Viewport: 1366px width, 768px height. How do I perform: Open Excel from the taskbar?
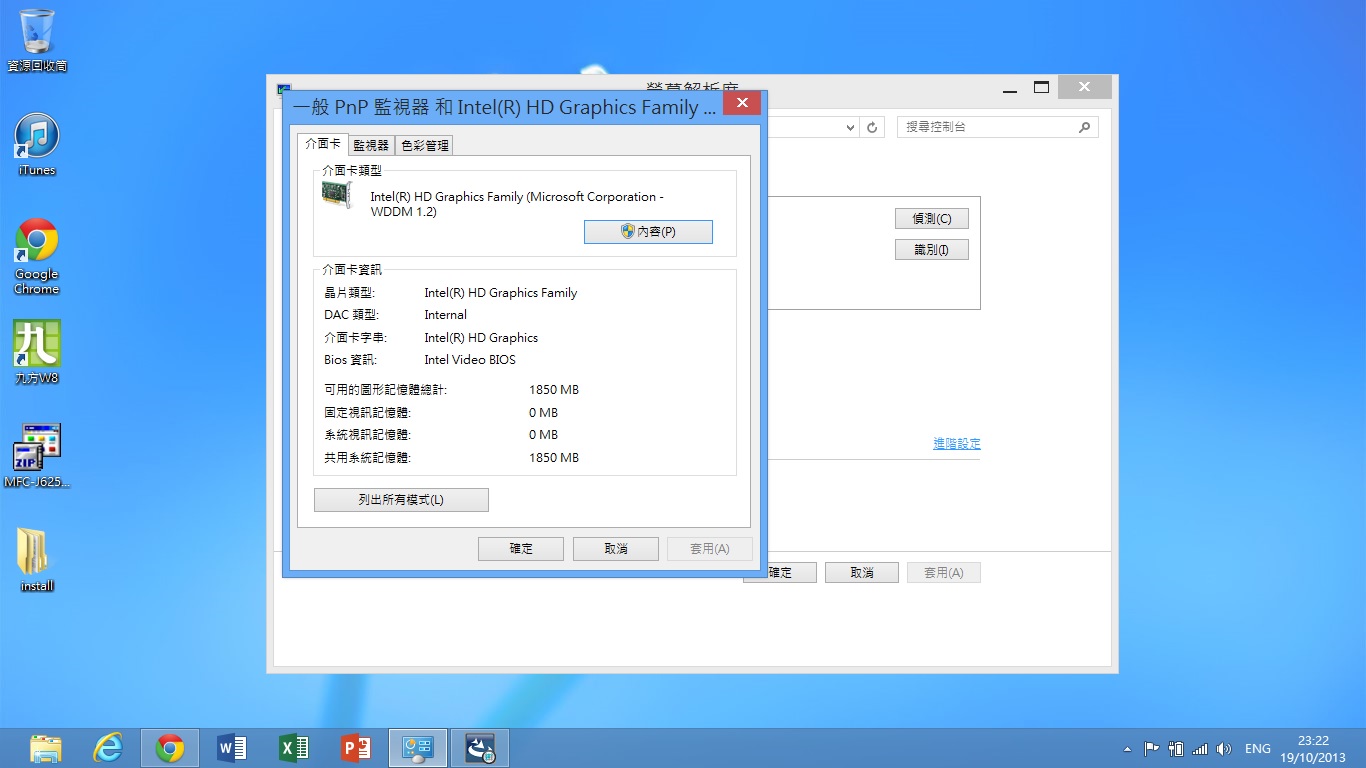point(293,748)
